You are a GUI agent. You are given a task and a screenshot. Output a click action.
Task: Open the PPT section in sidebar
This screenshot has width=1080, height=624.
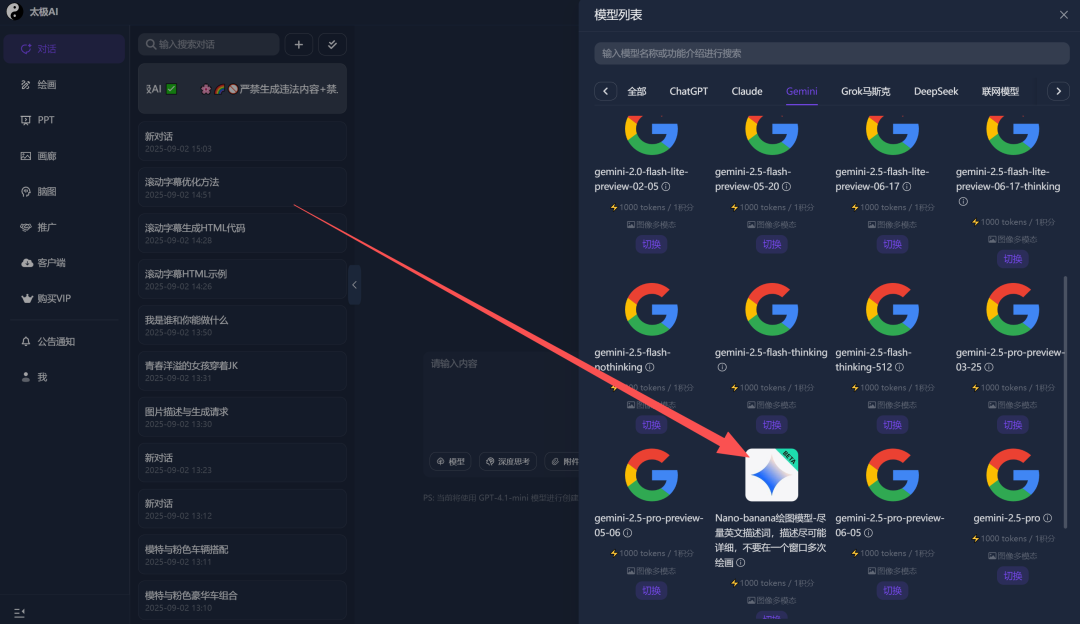pyautogui.click(x=64, y=120)
